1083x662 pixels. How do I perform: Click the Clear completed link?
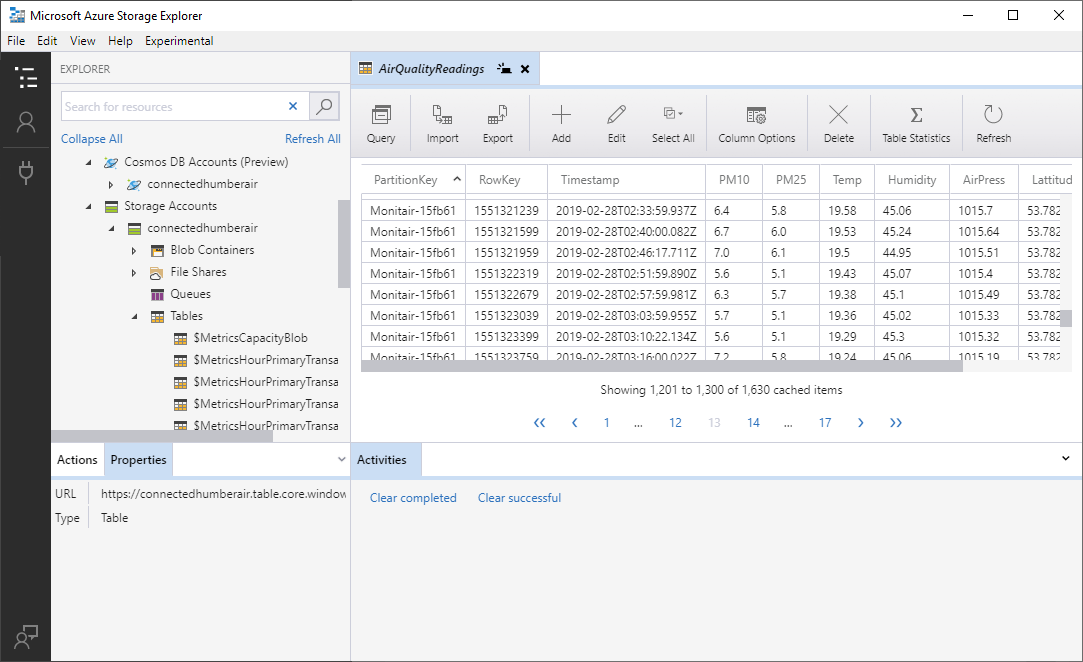coord(413,497)
